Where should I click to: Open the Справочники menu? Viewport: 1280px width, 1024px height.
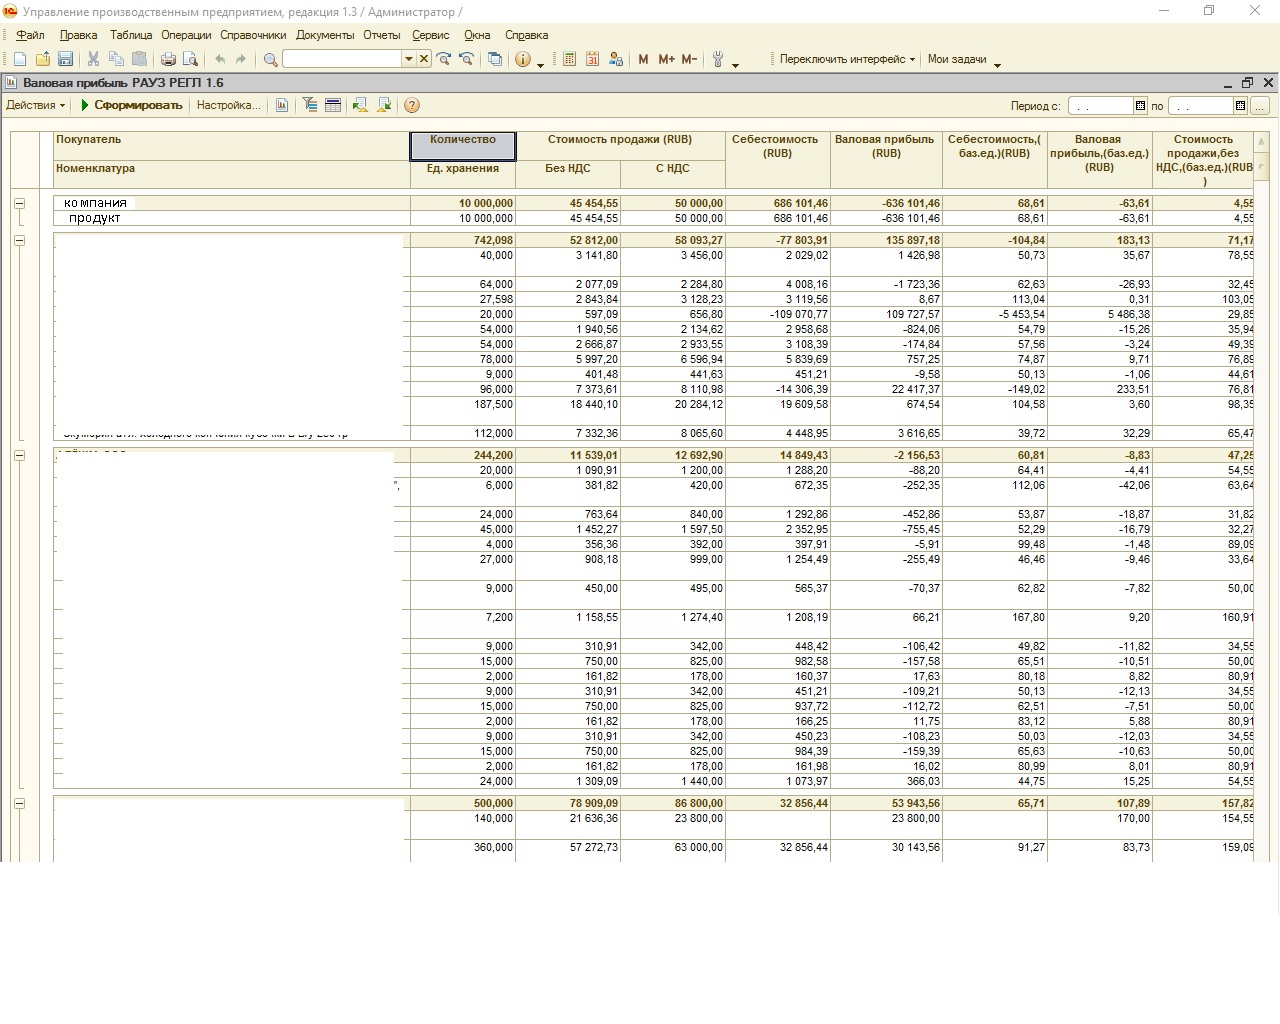[253, 35]
